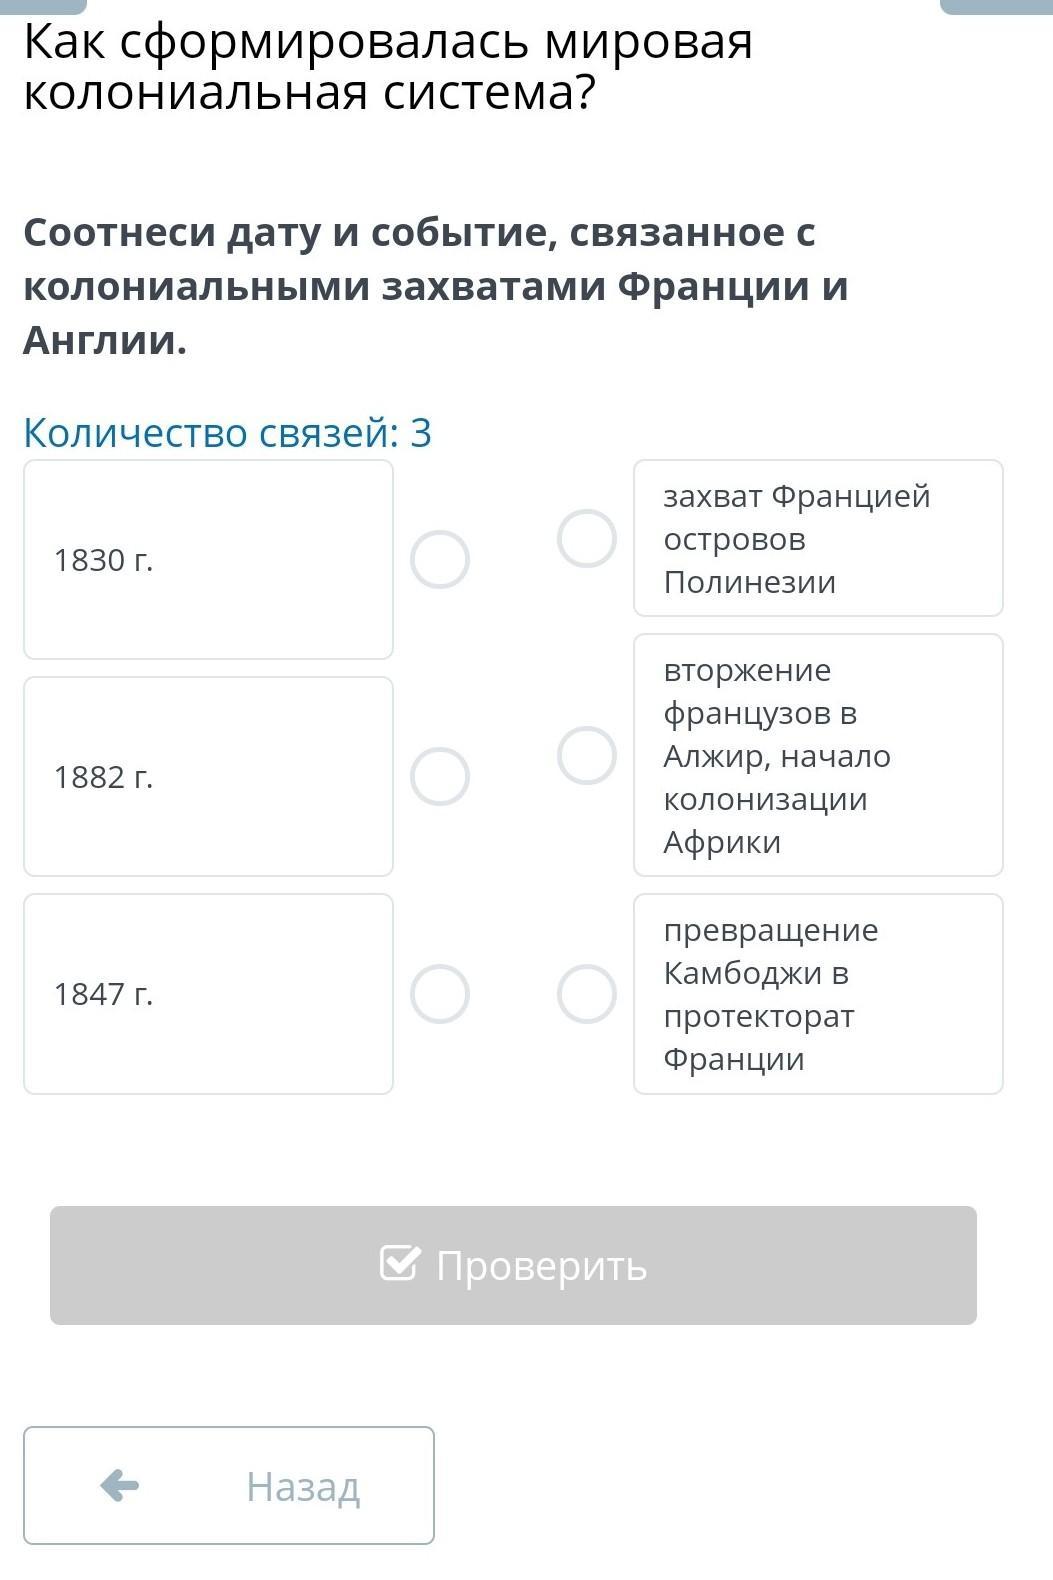
Task: Click the 1882 г. date card
Action: (208, 777)
